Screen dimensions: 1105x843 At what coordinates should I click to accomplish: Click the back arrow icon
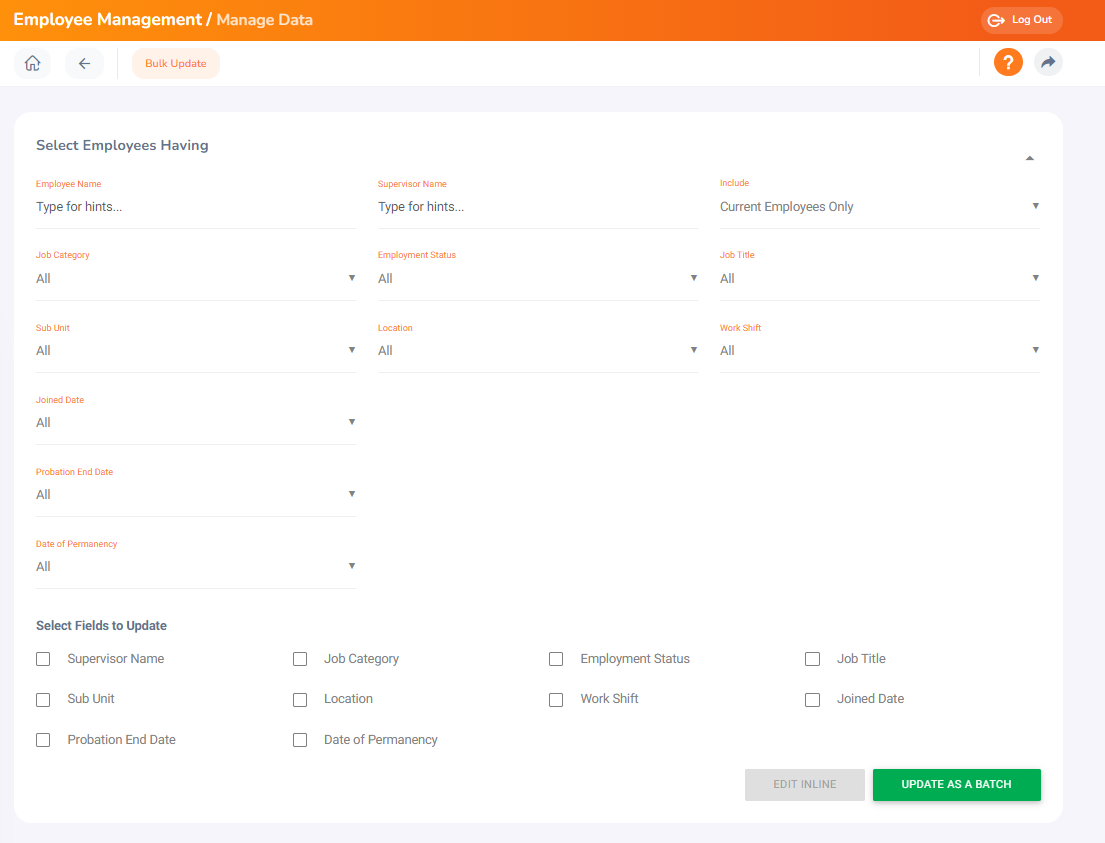[85, 63]
